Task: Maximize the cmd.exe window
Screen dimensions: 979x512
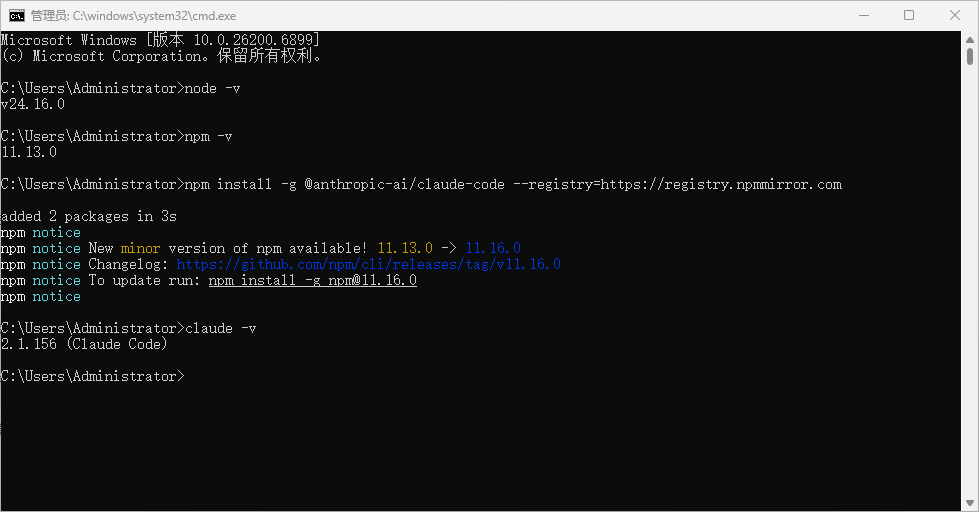Action: (x=909, y=16)
